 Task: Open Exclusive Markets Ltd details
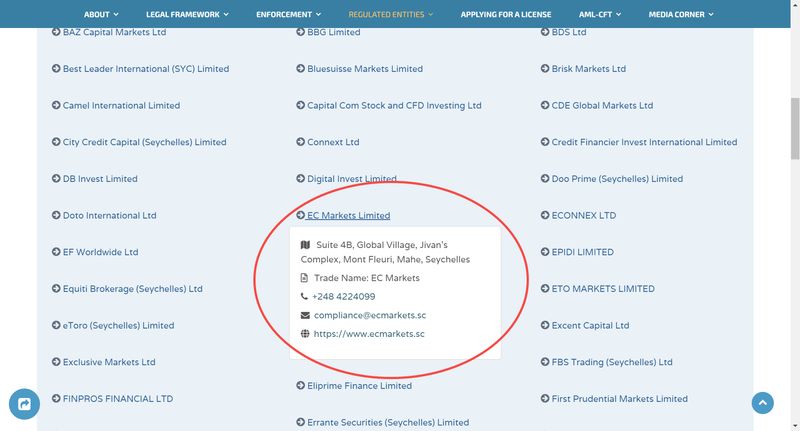click(109, 362)
